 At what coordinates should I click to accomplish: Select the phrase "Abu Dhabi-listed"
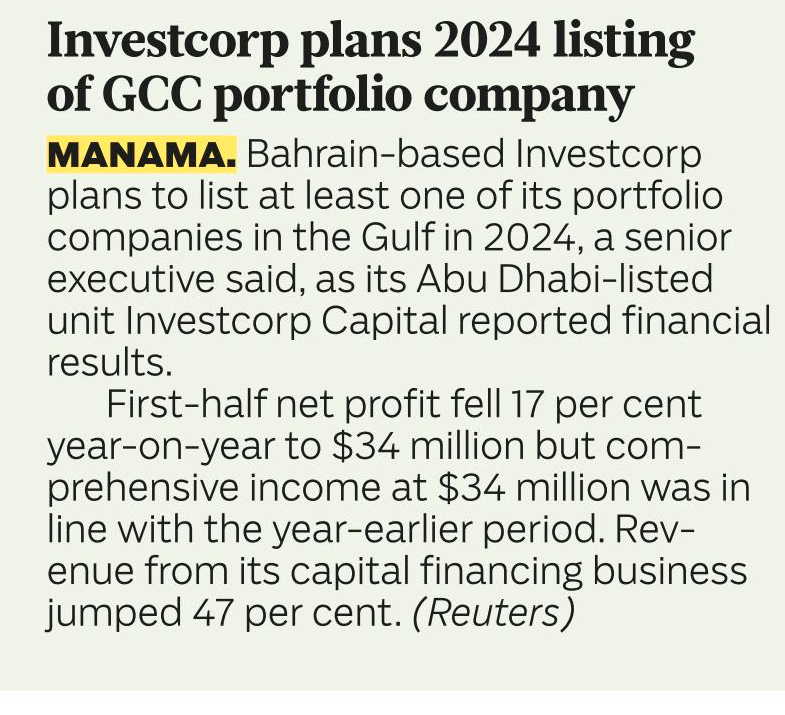click(565, 278)
